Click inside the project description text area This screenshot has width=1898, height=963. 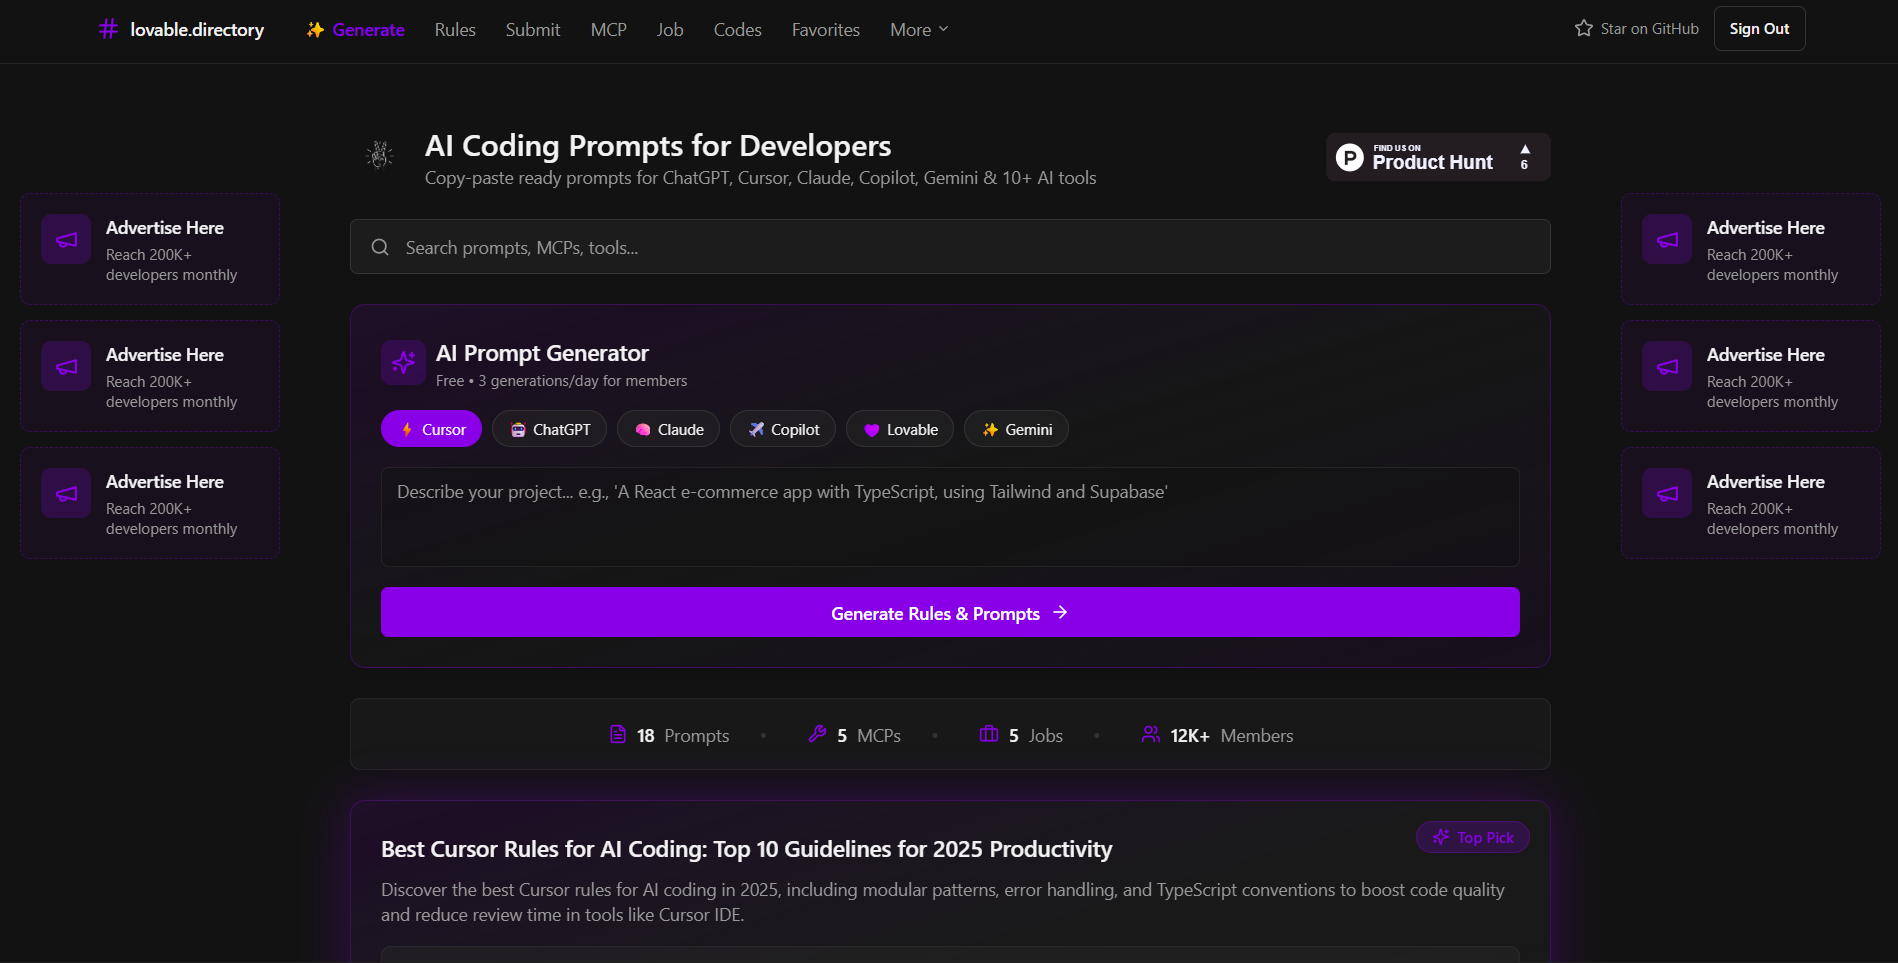point(949,517)
